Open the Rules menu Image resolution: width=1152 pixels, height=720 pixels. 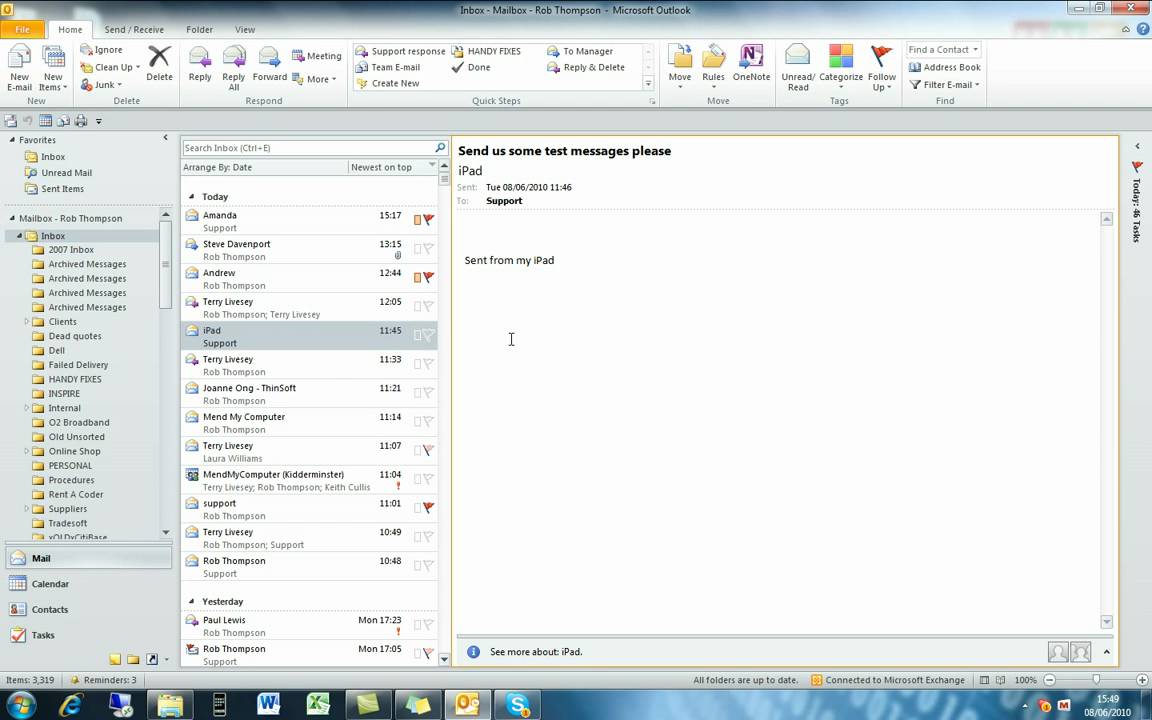(x=713, y=68)
